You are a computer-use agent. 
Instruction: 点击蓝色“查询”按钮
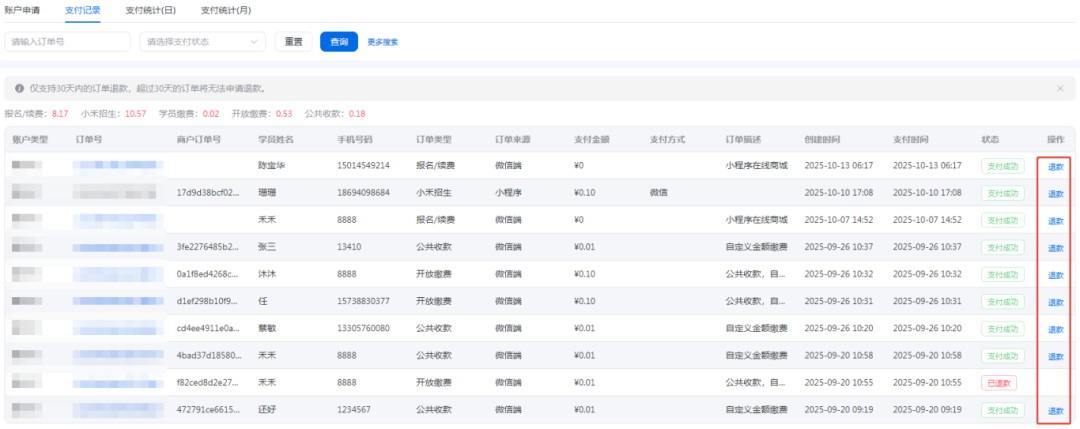(339, 42)
